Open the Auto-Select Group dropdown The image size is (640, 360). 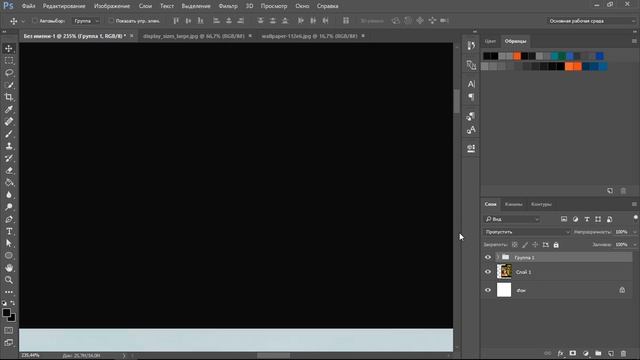click(86, 21)
